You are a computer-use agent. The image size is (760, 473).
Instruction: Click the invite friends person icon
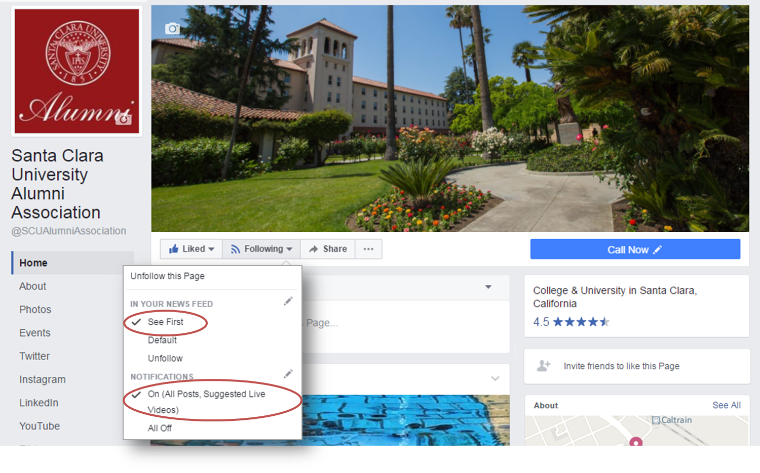544,366
